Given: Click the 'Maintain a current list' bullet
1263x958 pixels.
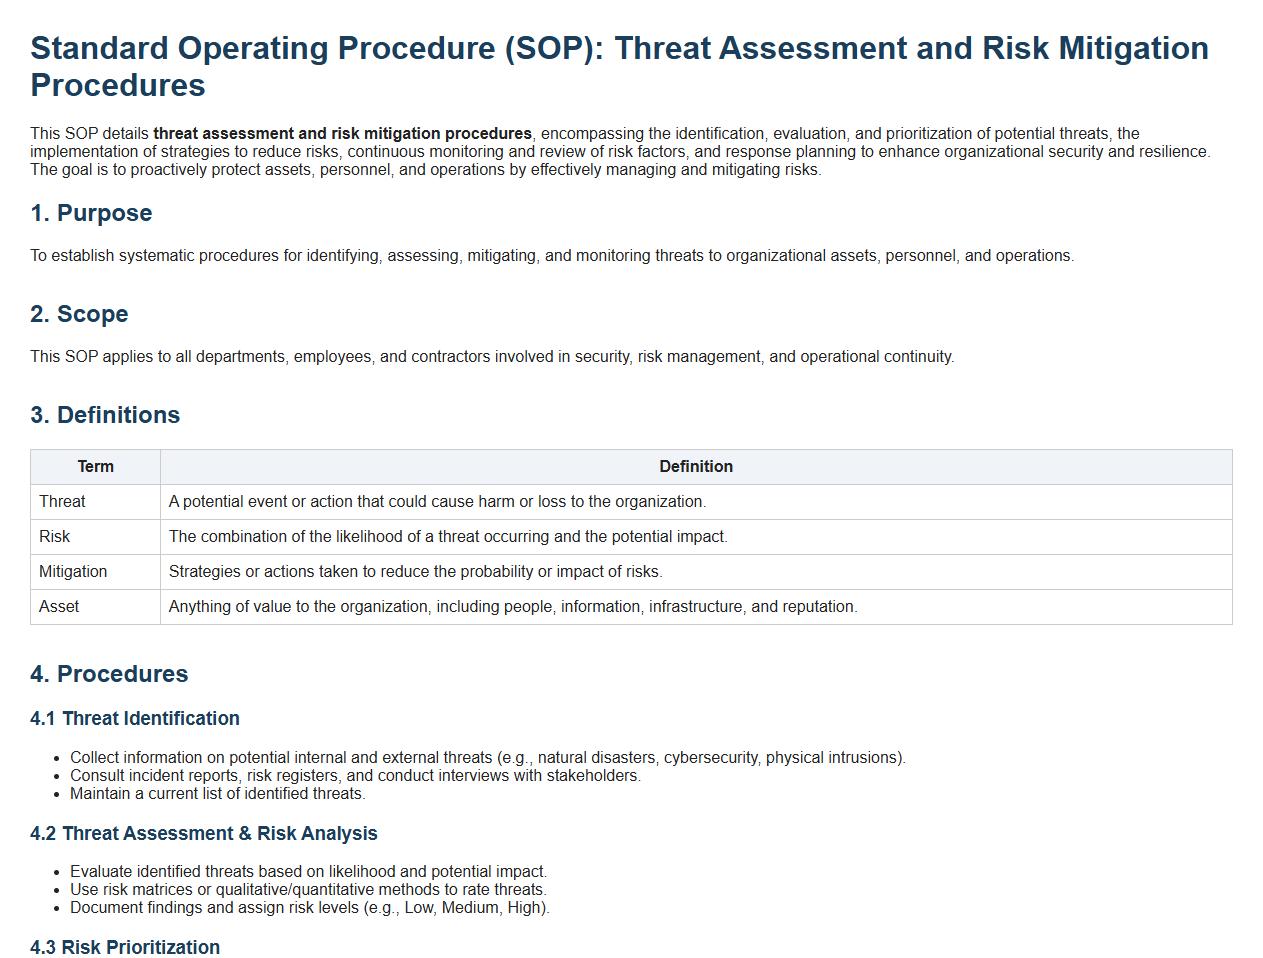Looking at the screenshot, I should 218,794.
